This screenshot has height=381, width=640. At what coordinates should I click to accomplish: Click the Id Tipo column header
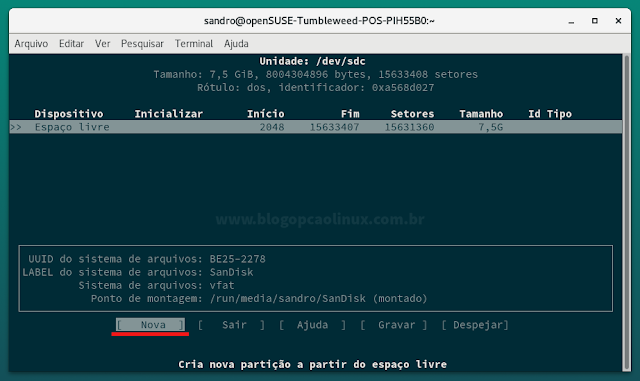(x=550, y=114)
